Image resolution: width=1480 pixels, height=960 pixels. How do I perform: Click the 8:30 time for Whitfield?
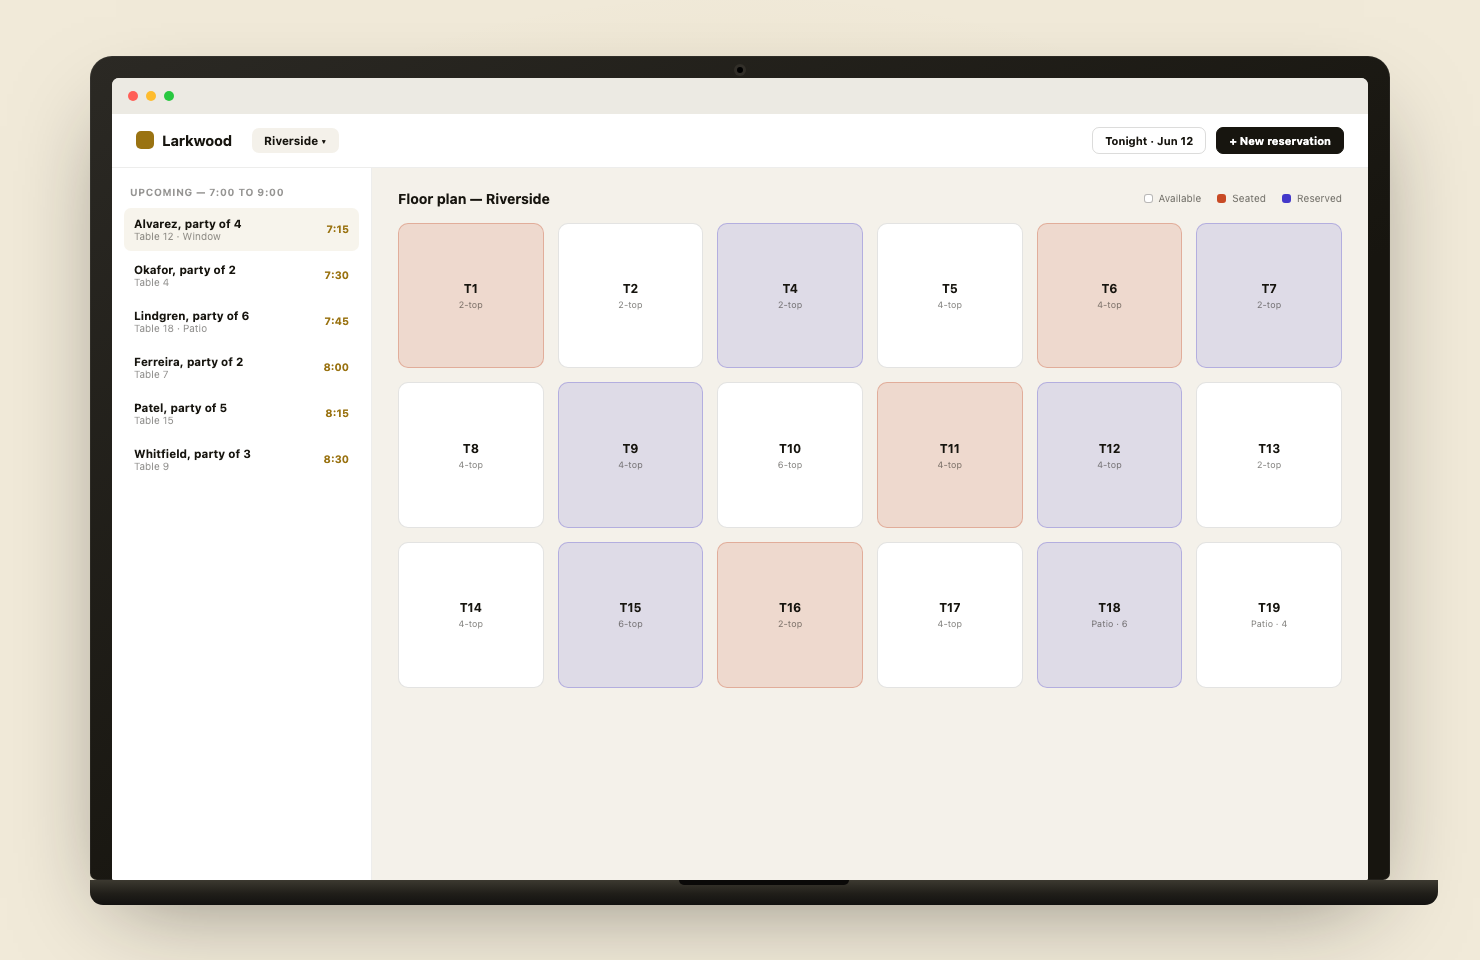[x=336, y=459]
